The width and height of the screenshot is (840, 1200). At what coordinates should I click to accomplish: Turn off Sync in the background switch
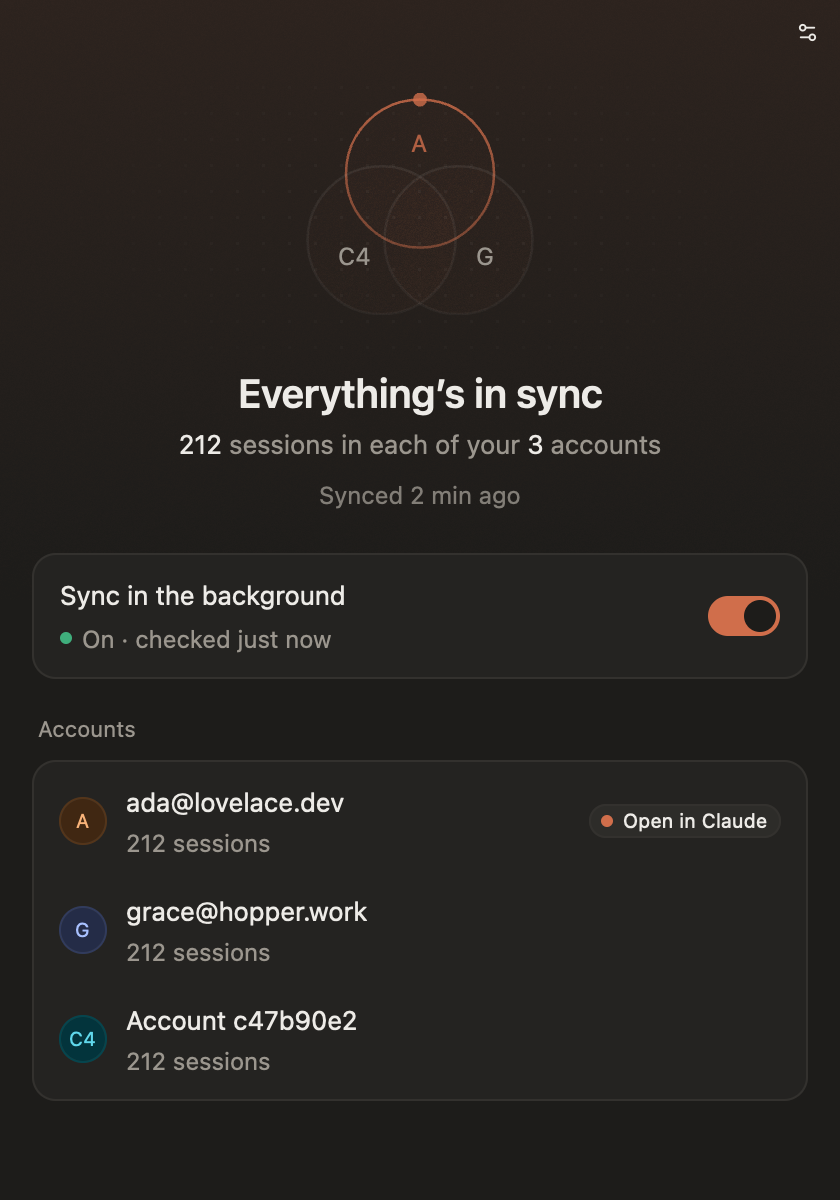click(743, 616)
